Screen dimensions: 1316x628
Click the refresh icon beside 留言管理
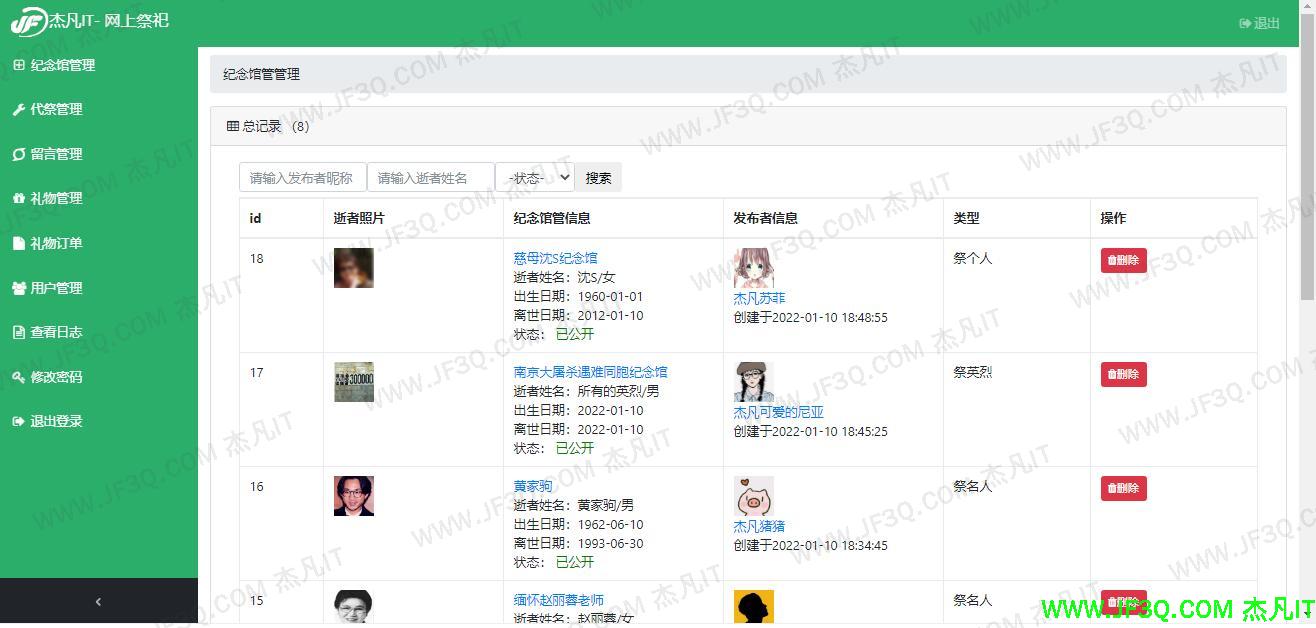pos(18,154)
